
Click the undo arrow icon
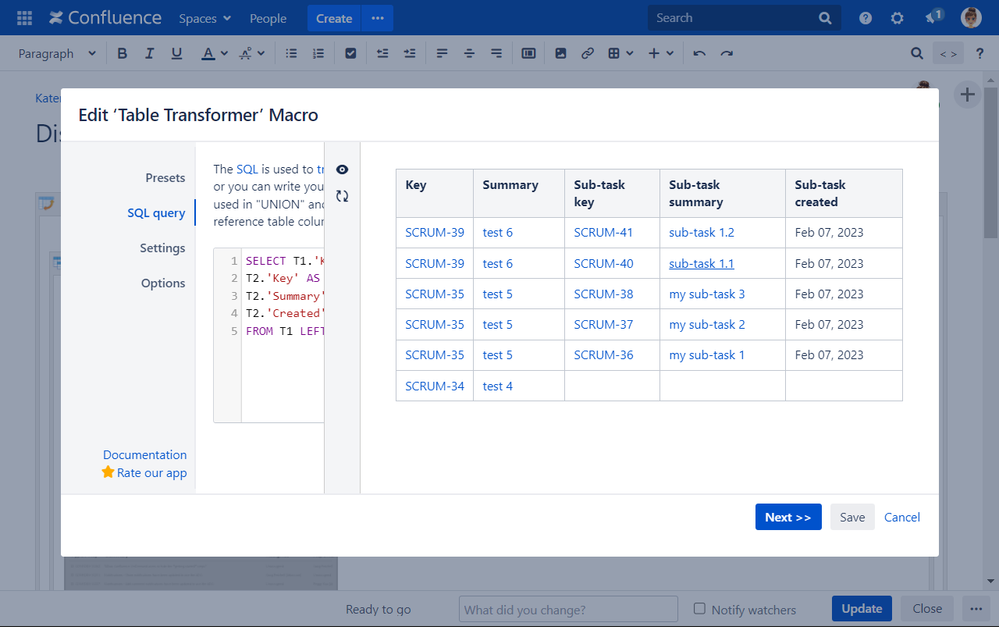click(699, 54)
